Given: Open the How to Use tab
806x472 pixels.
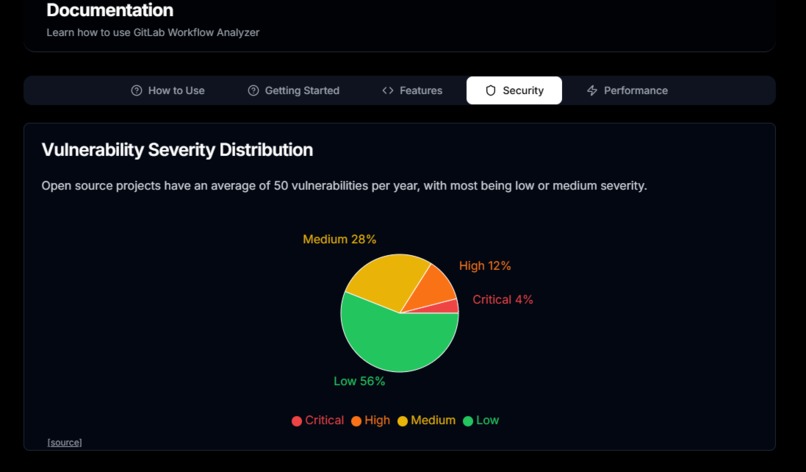Looking at the screenshot, I should click(x=168, y=90).
